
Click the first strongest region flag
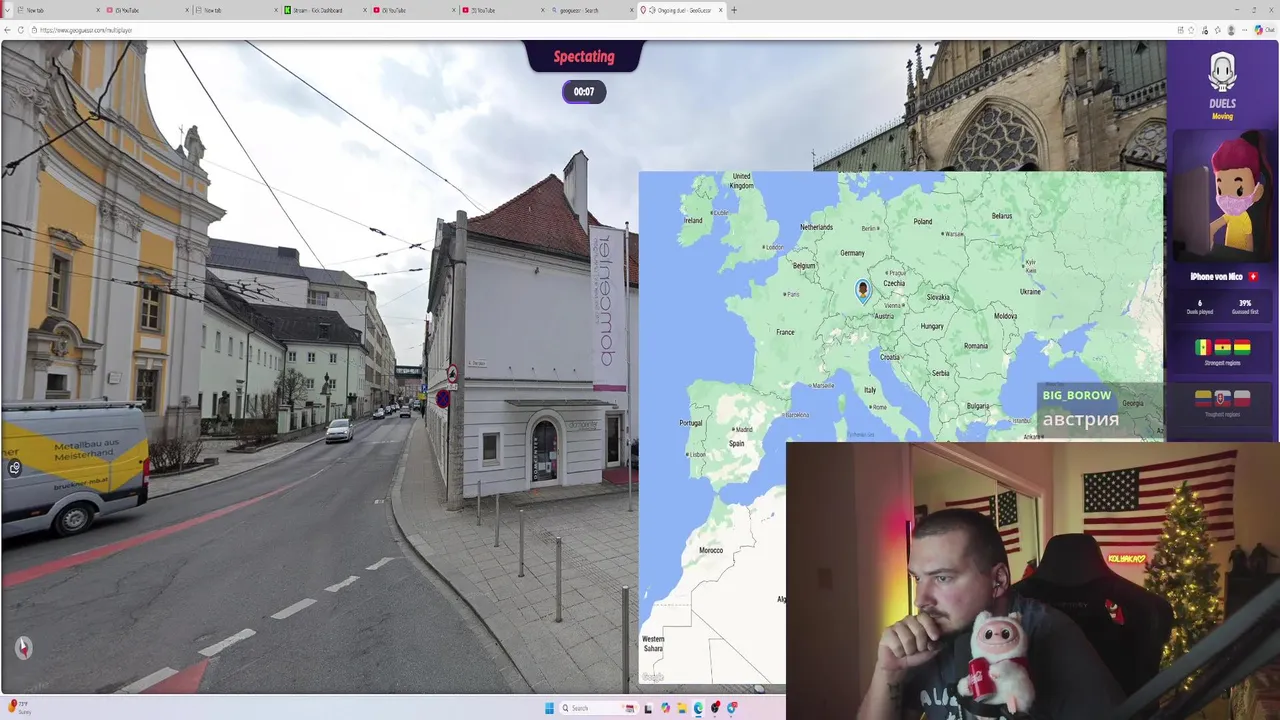[1204, 348]
